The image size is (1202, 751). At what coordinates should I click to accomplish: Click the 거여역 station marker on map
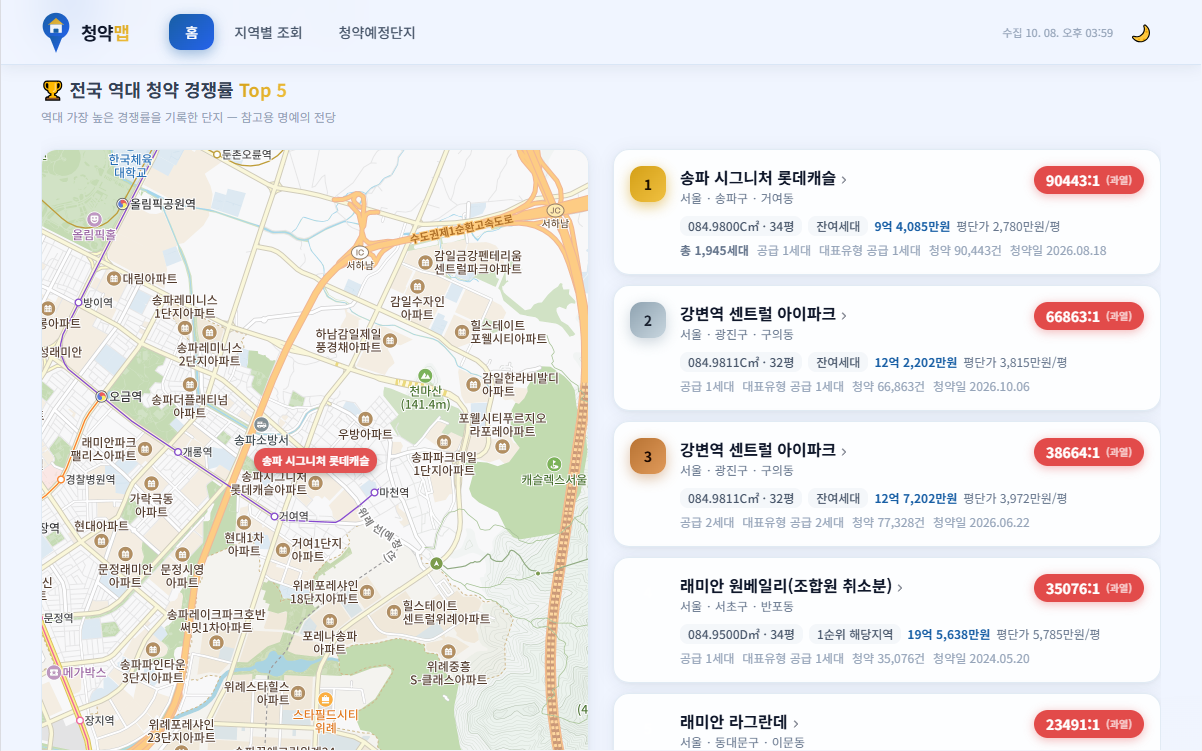point(275,516)
